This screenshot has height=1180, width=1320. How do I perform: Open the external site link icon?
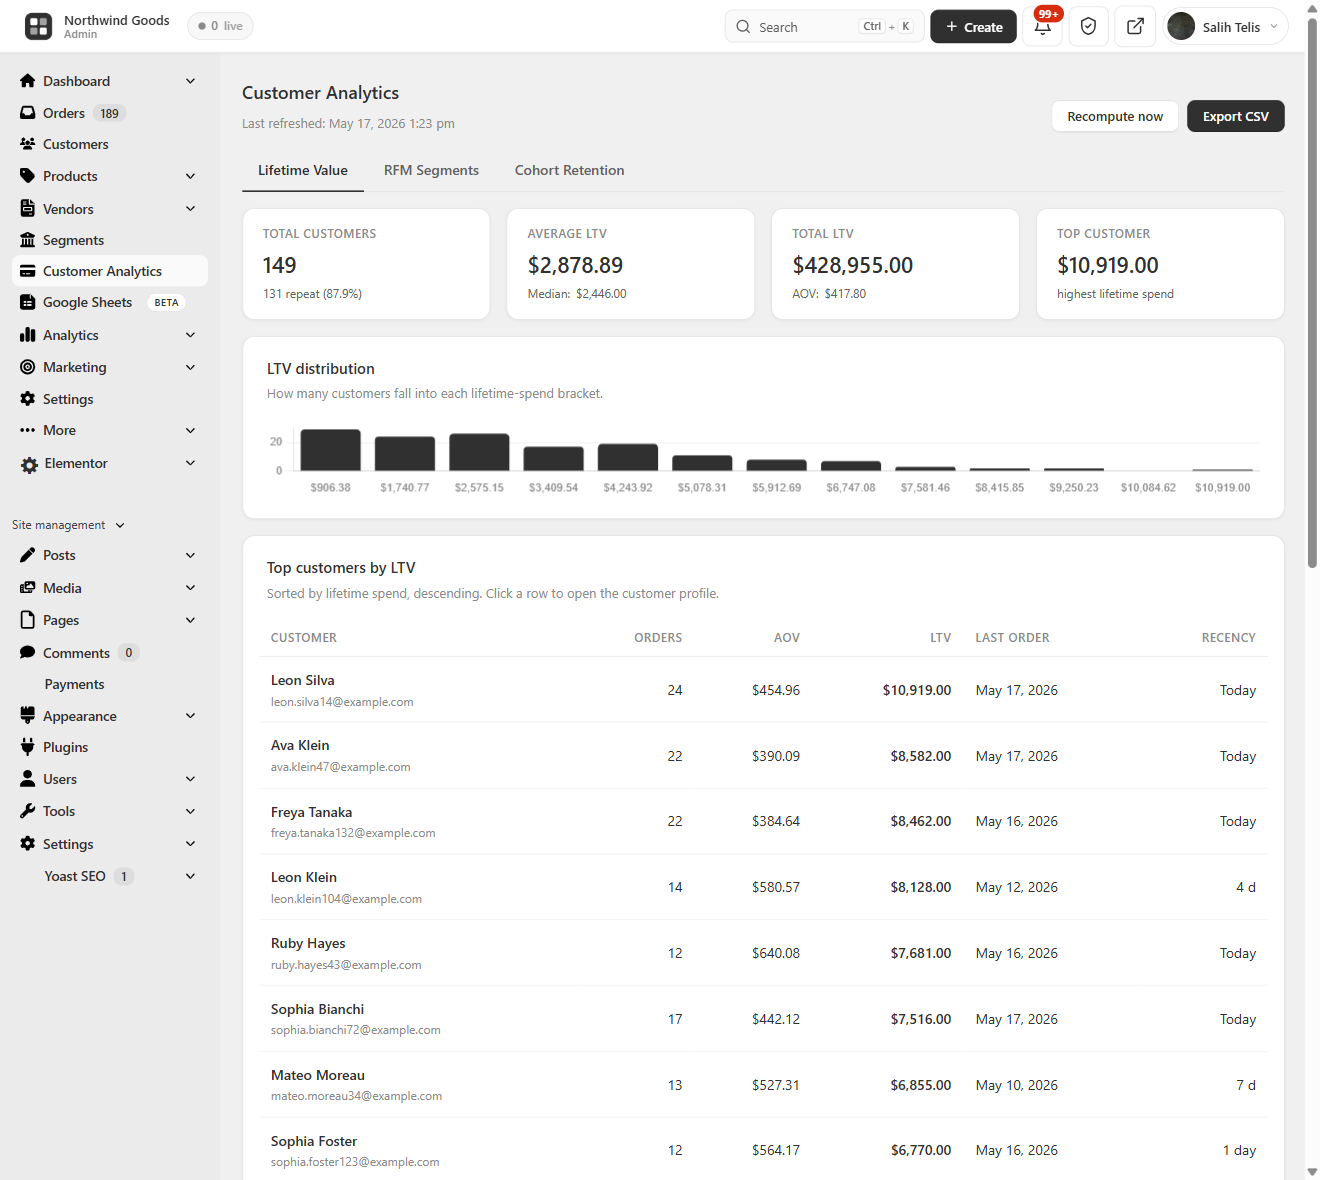pos(1136,27)
